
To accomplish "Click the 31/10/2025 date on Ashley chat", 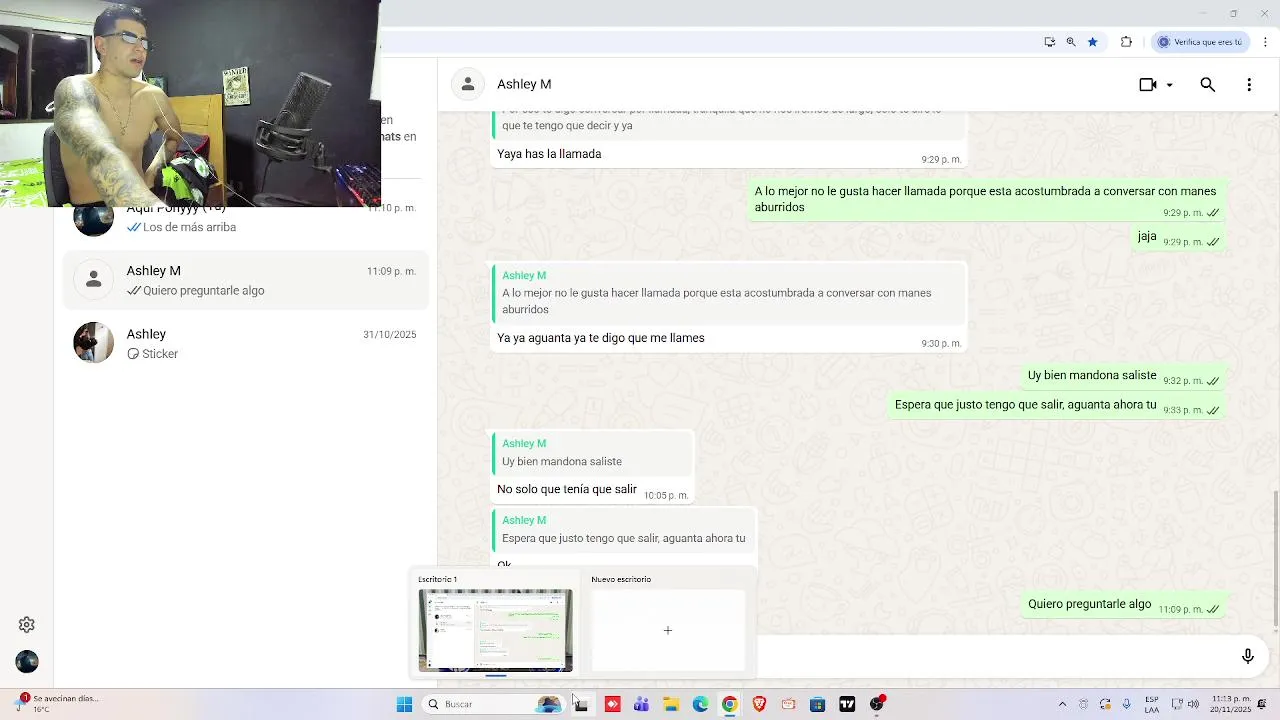I will click(390, 334).
